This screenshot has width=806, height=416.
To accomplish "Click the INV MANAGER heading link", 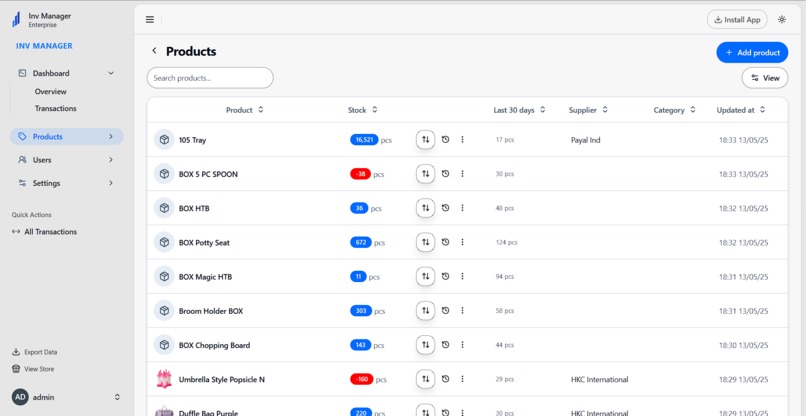I will (x=44, y=46).
